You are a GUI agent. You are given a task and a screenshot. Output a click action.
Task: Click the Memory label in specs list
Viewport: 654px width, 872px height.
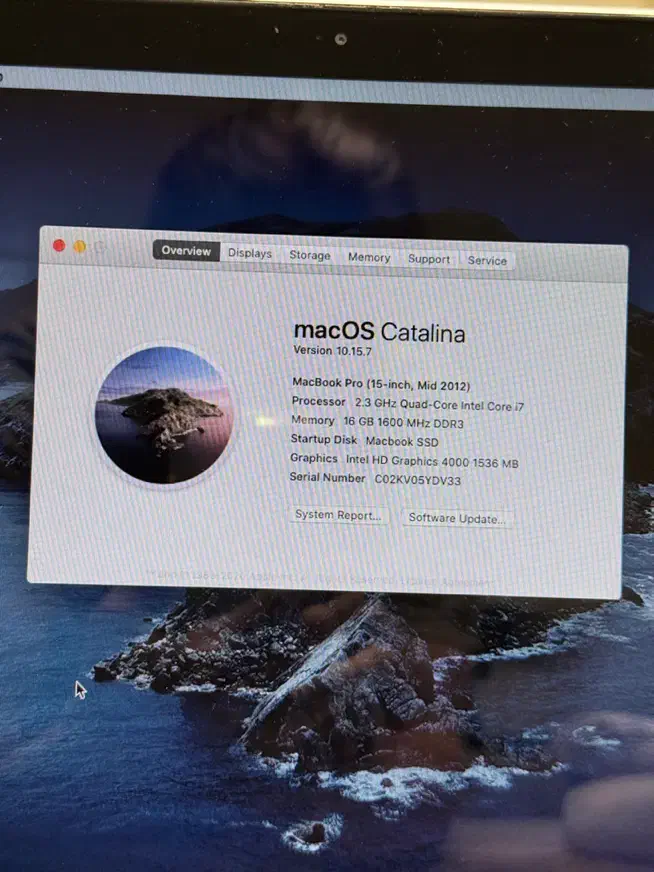[x=313, y=420]
